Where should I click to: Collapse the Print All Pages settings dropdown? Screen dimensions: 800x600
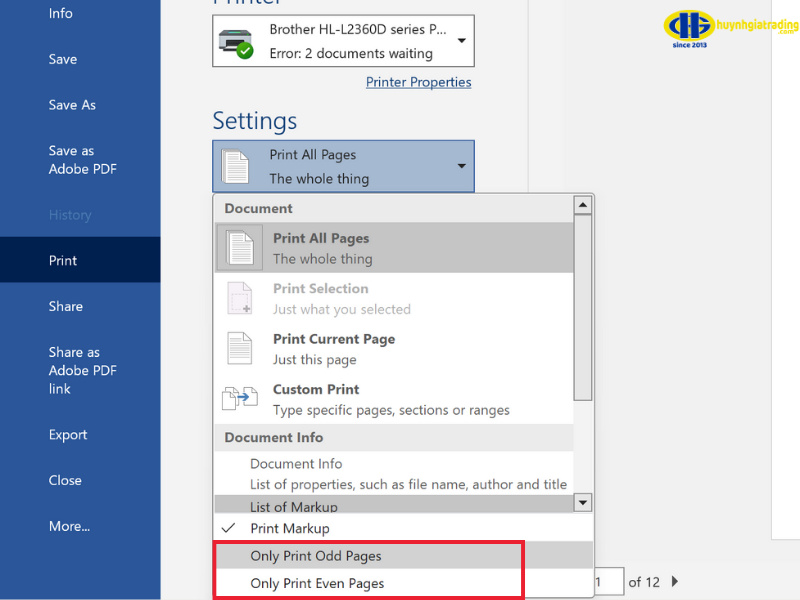[461, 166]
